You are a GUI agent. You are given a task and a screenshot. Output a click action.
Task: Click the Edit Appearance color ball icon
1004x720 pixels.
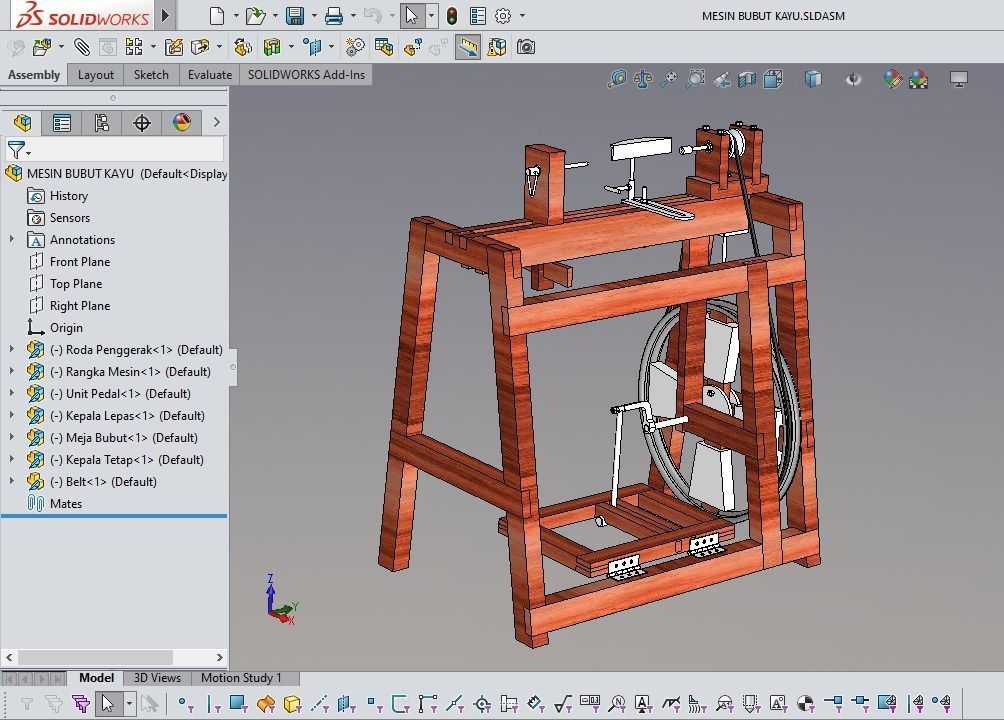point(893,79)
